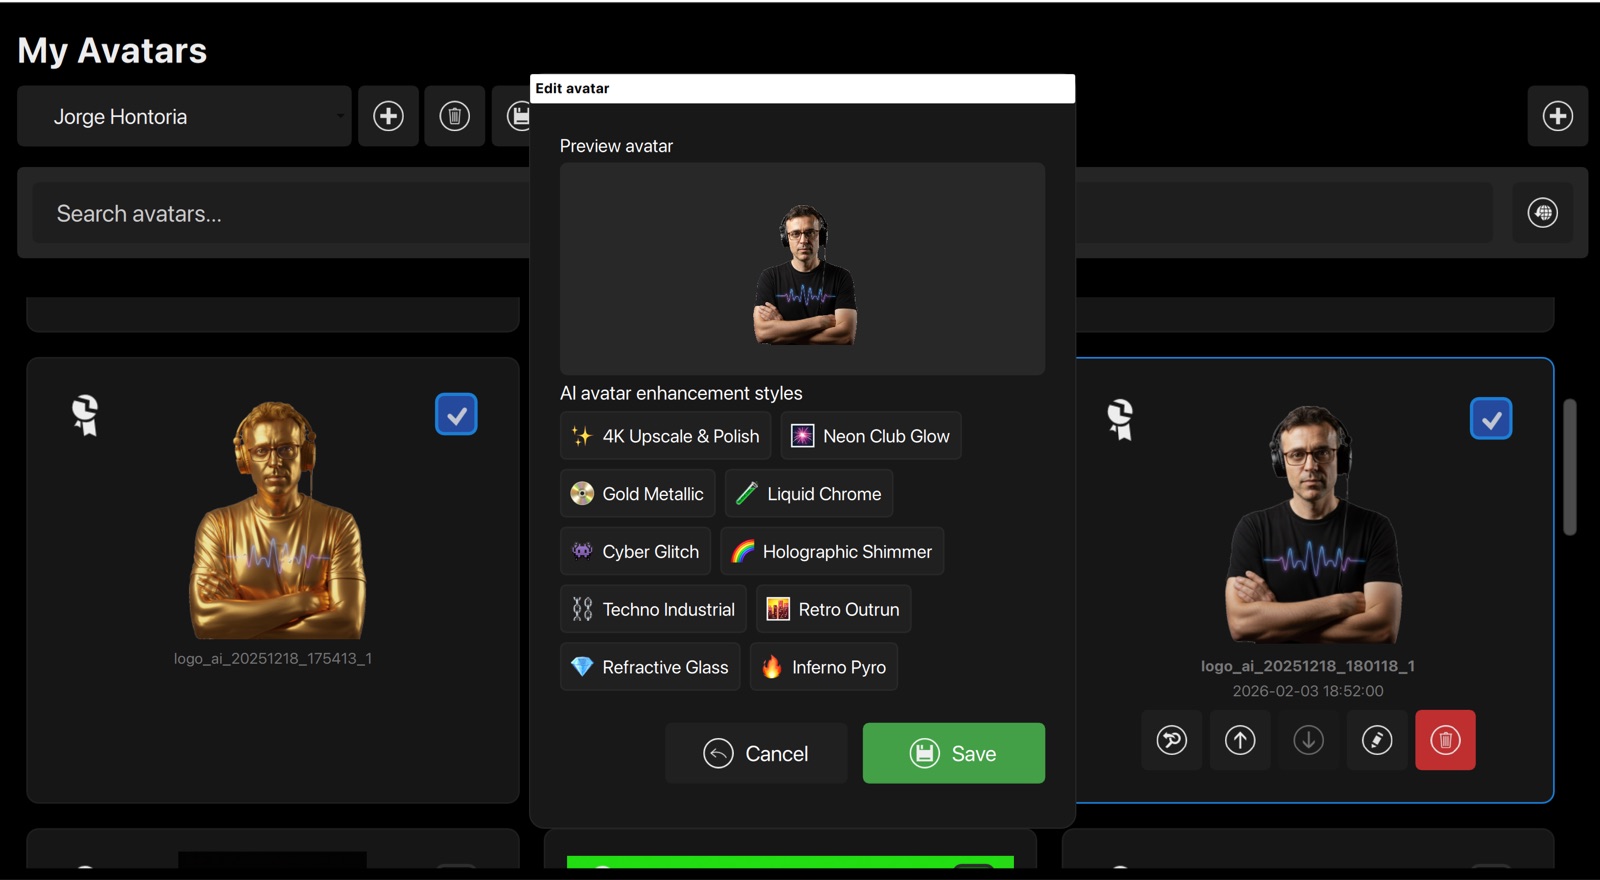Select the Gold Metallic enhancement style
Screen dimensions: 1600x880
click(x=638, y=494)
